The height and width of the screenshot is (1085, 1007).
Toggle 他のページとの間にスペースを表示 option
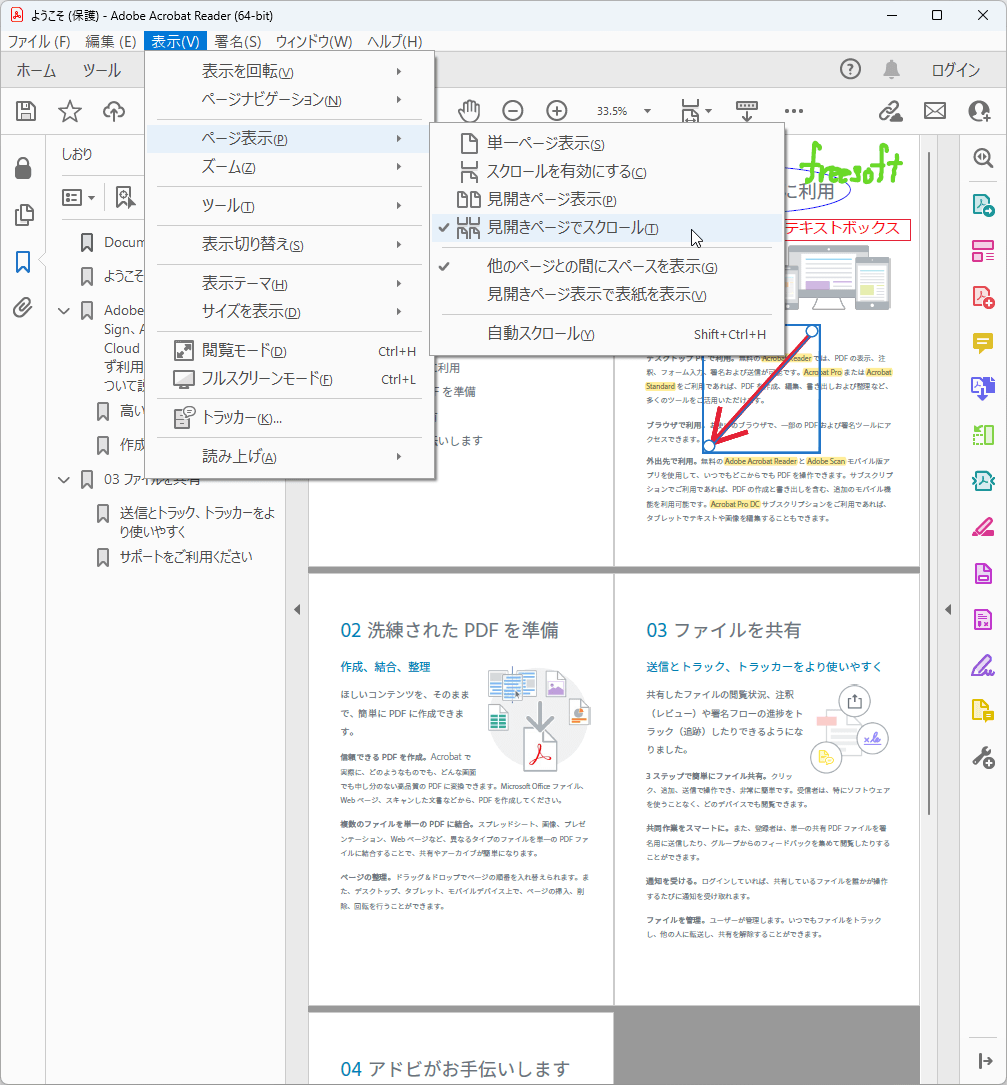click(x=606, y=266)
